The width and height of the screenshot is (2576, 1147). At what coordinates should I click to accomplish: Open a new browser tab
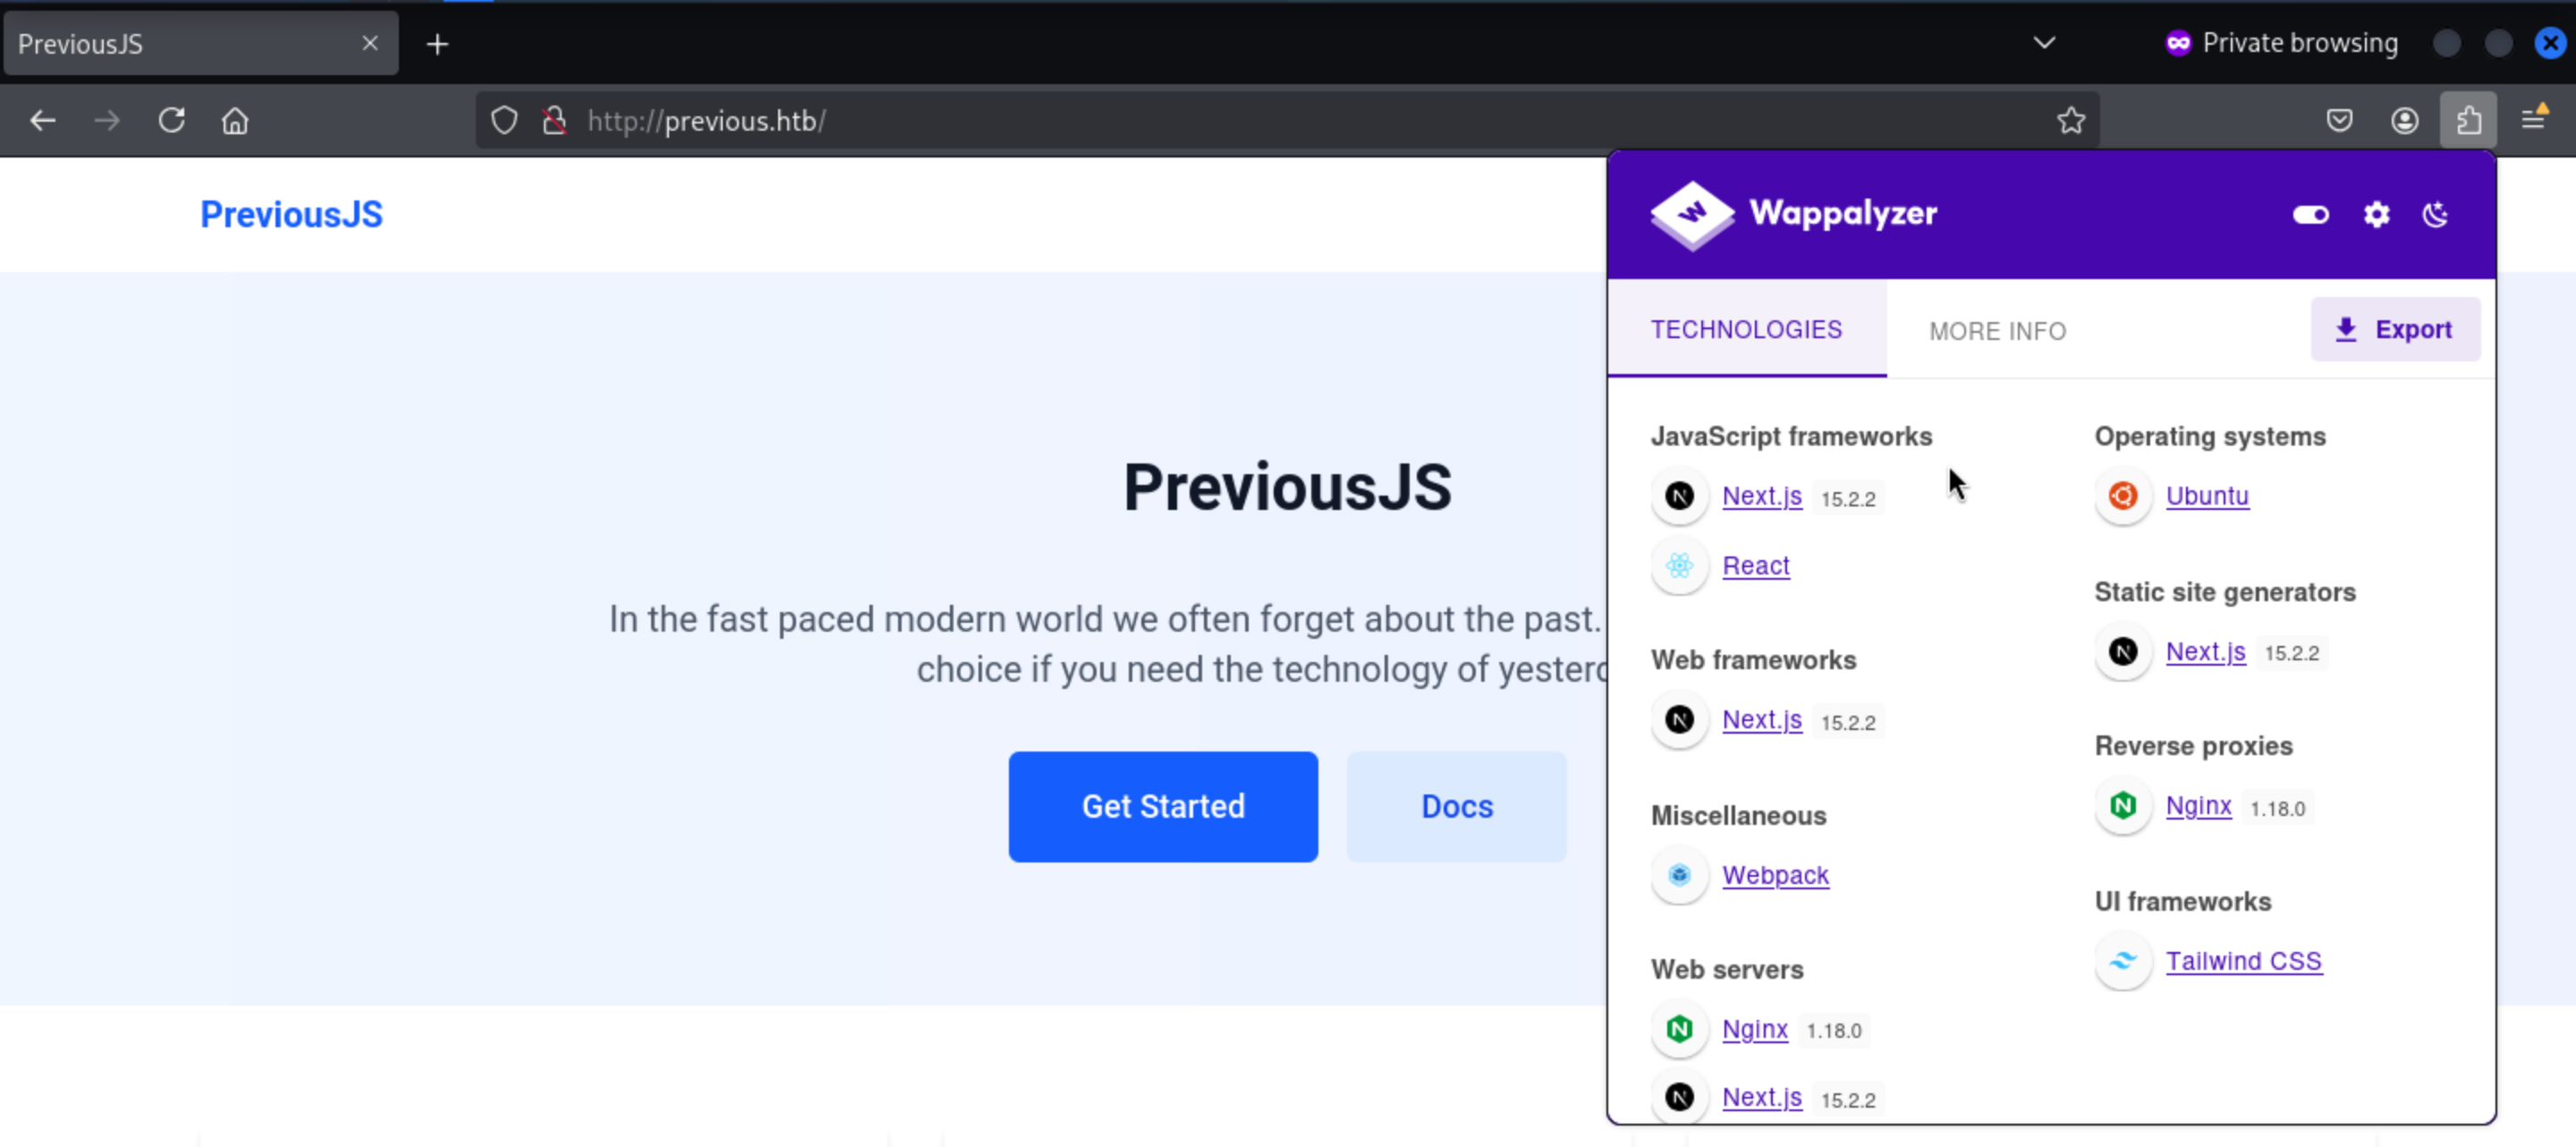(437, 44)
